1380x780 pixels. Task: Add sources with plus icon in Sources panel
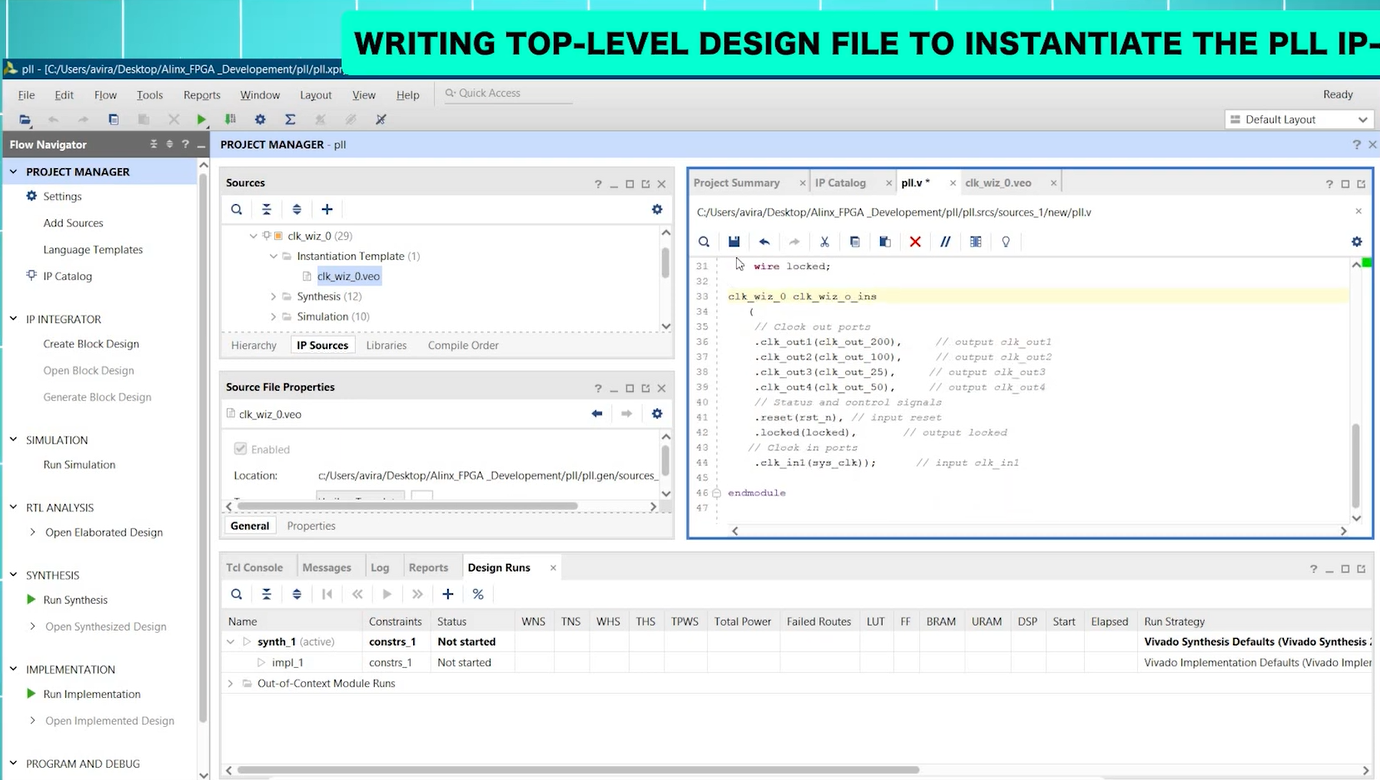tap(327, 210)
